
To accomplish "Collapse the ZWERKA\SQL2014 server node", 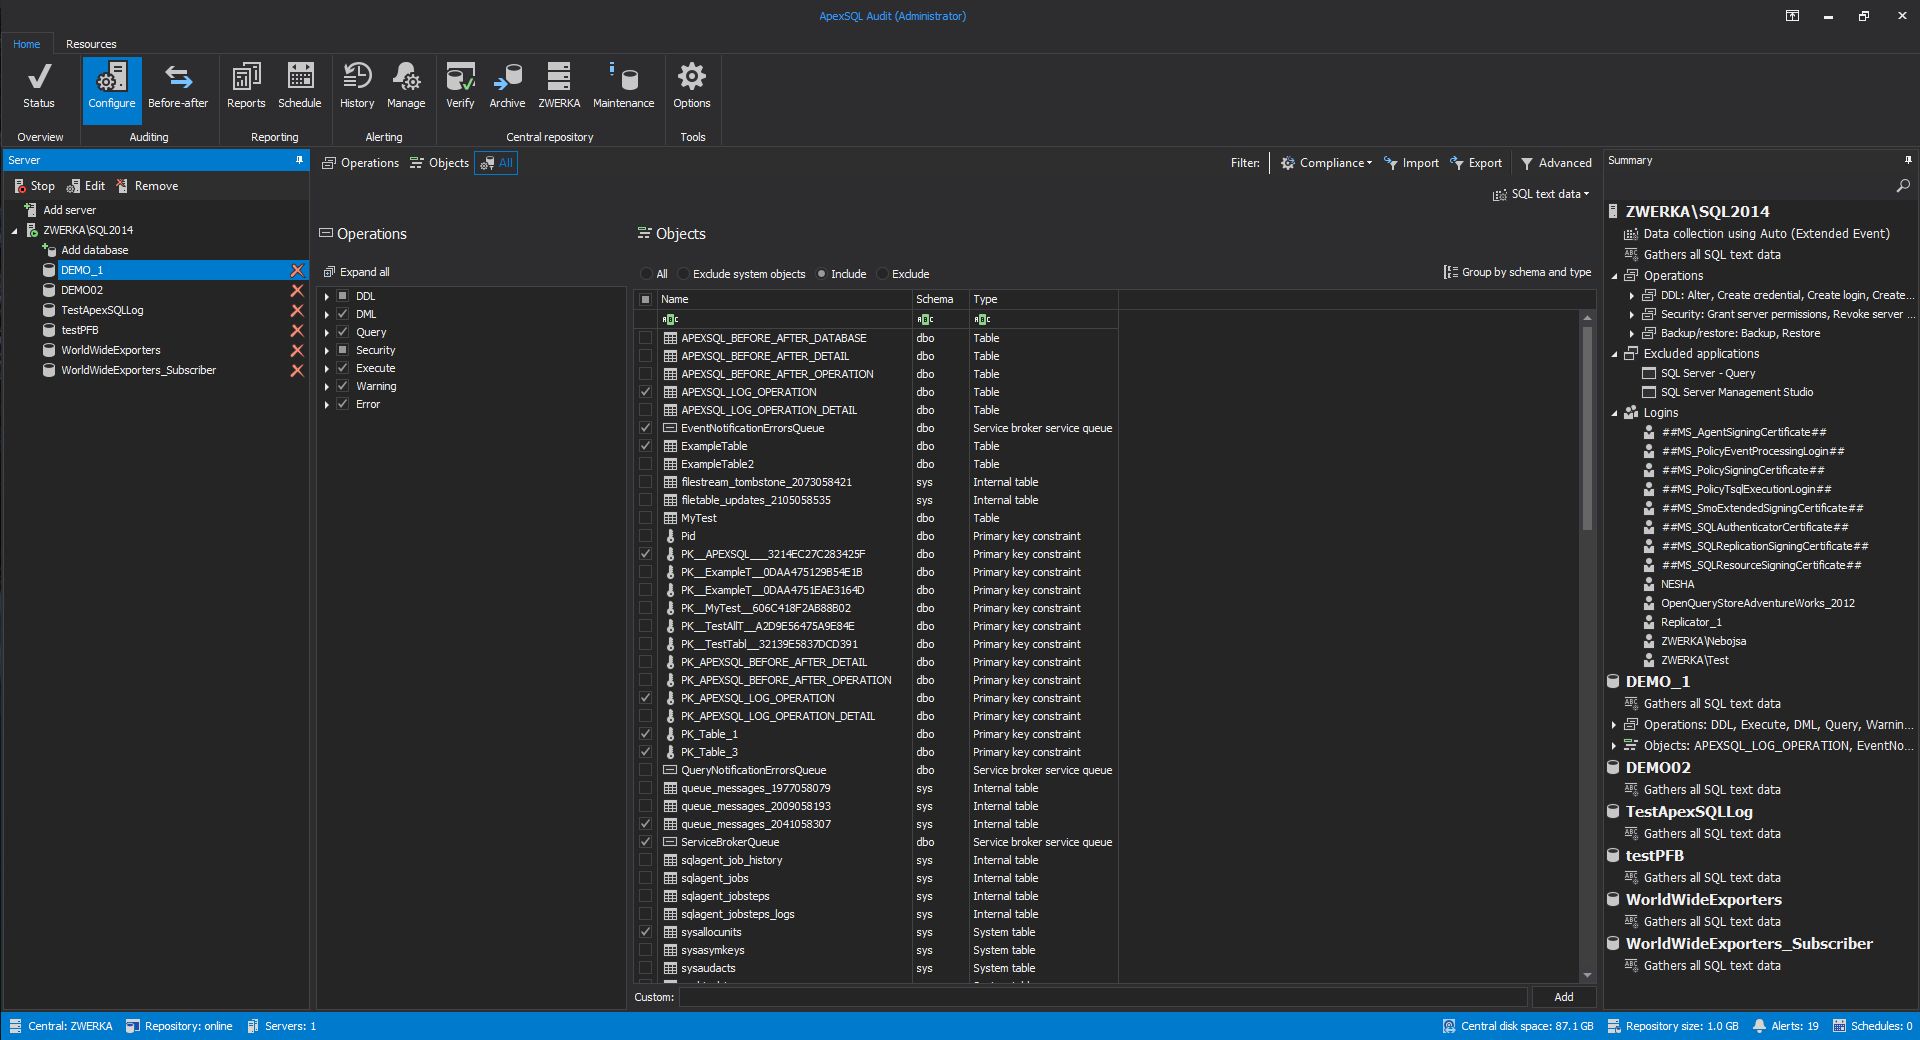I will [x=15, y=231].
